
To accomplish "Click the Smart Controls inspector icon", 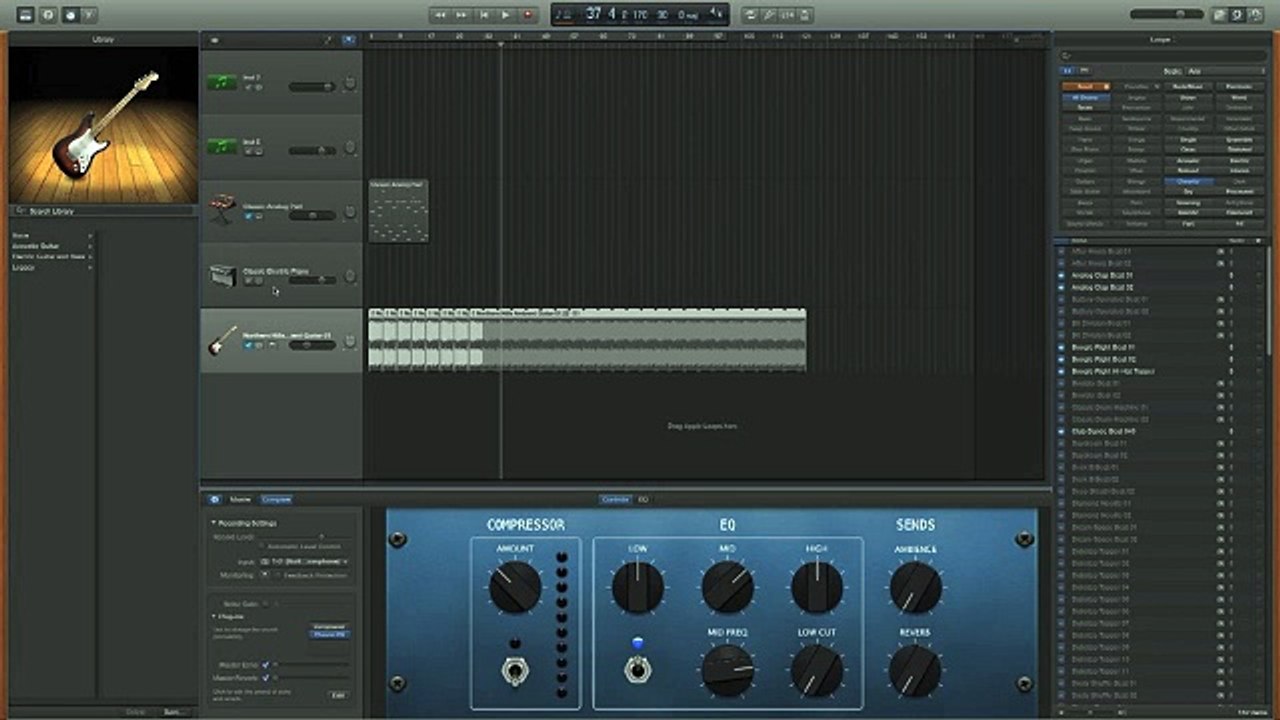I will [214, 499].
